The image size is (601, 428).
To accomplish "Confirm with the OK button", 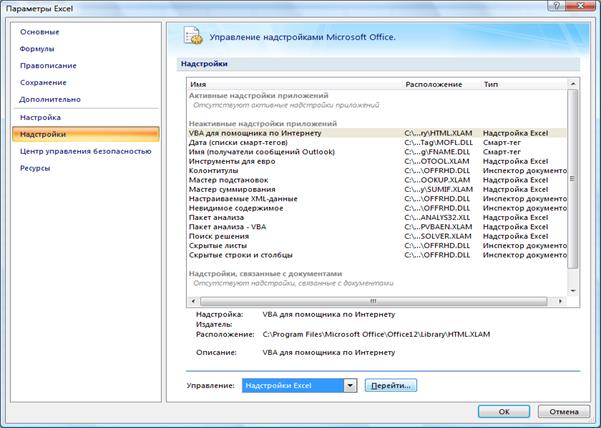I will [x=505, y=410].
